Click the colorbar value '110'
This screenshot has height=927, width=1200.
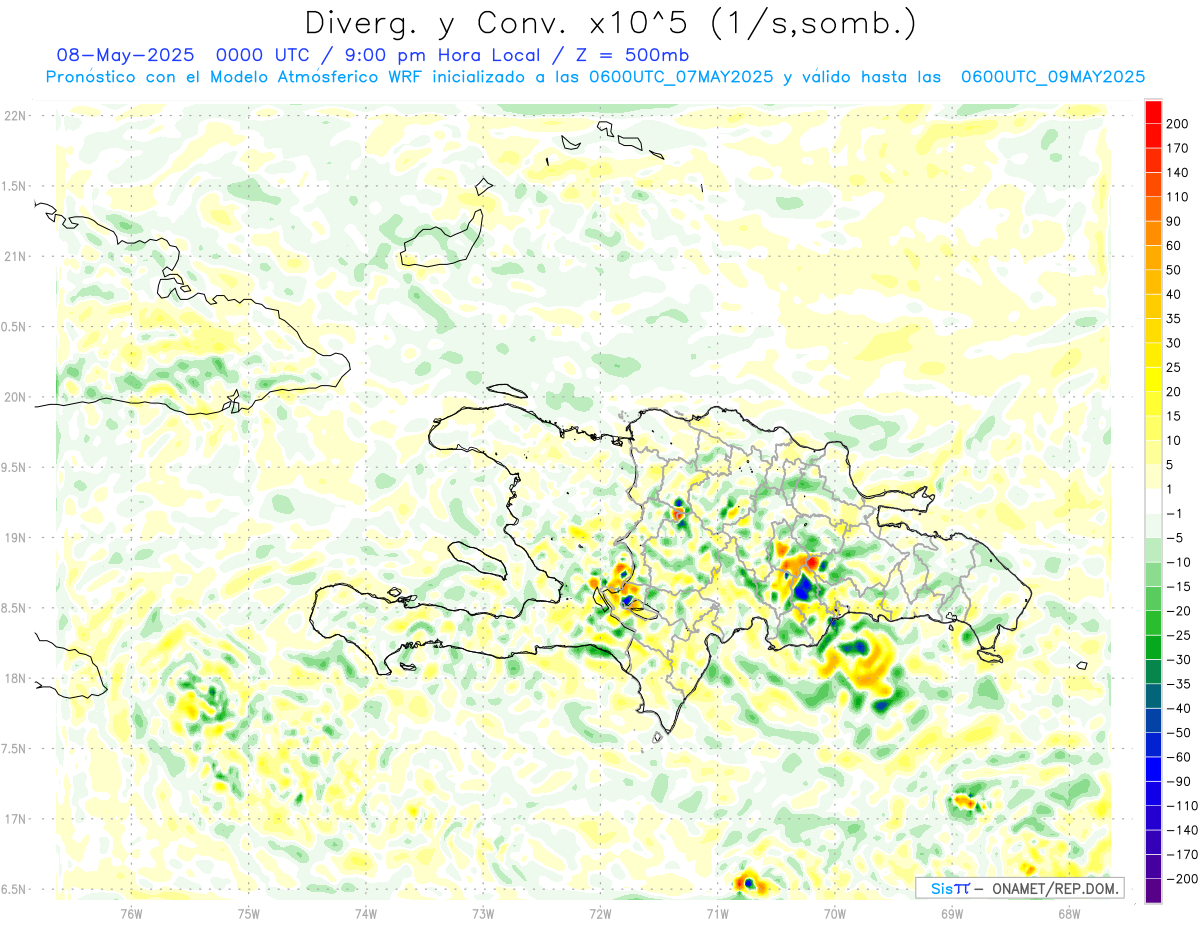pyautogui.click(x=1178, y=197)
